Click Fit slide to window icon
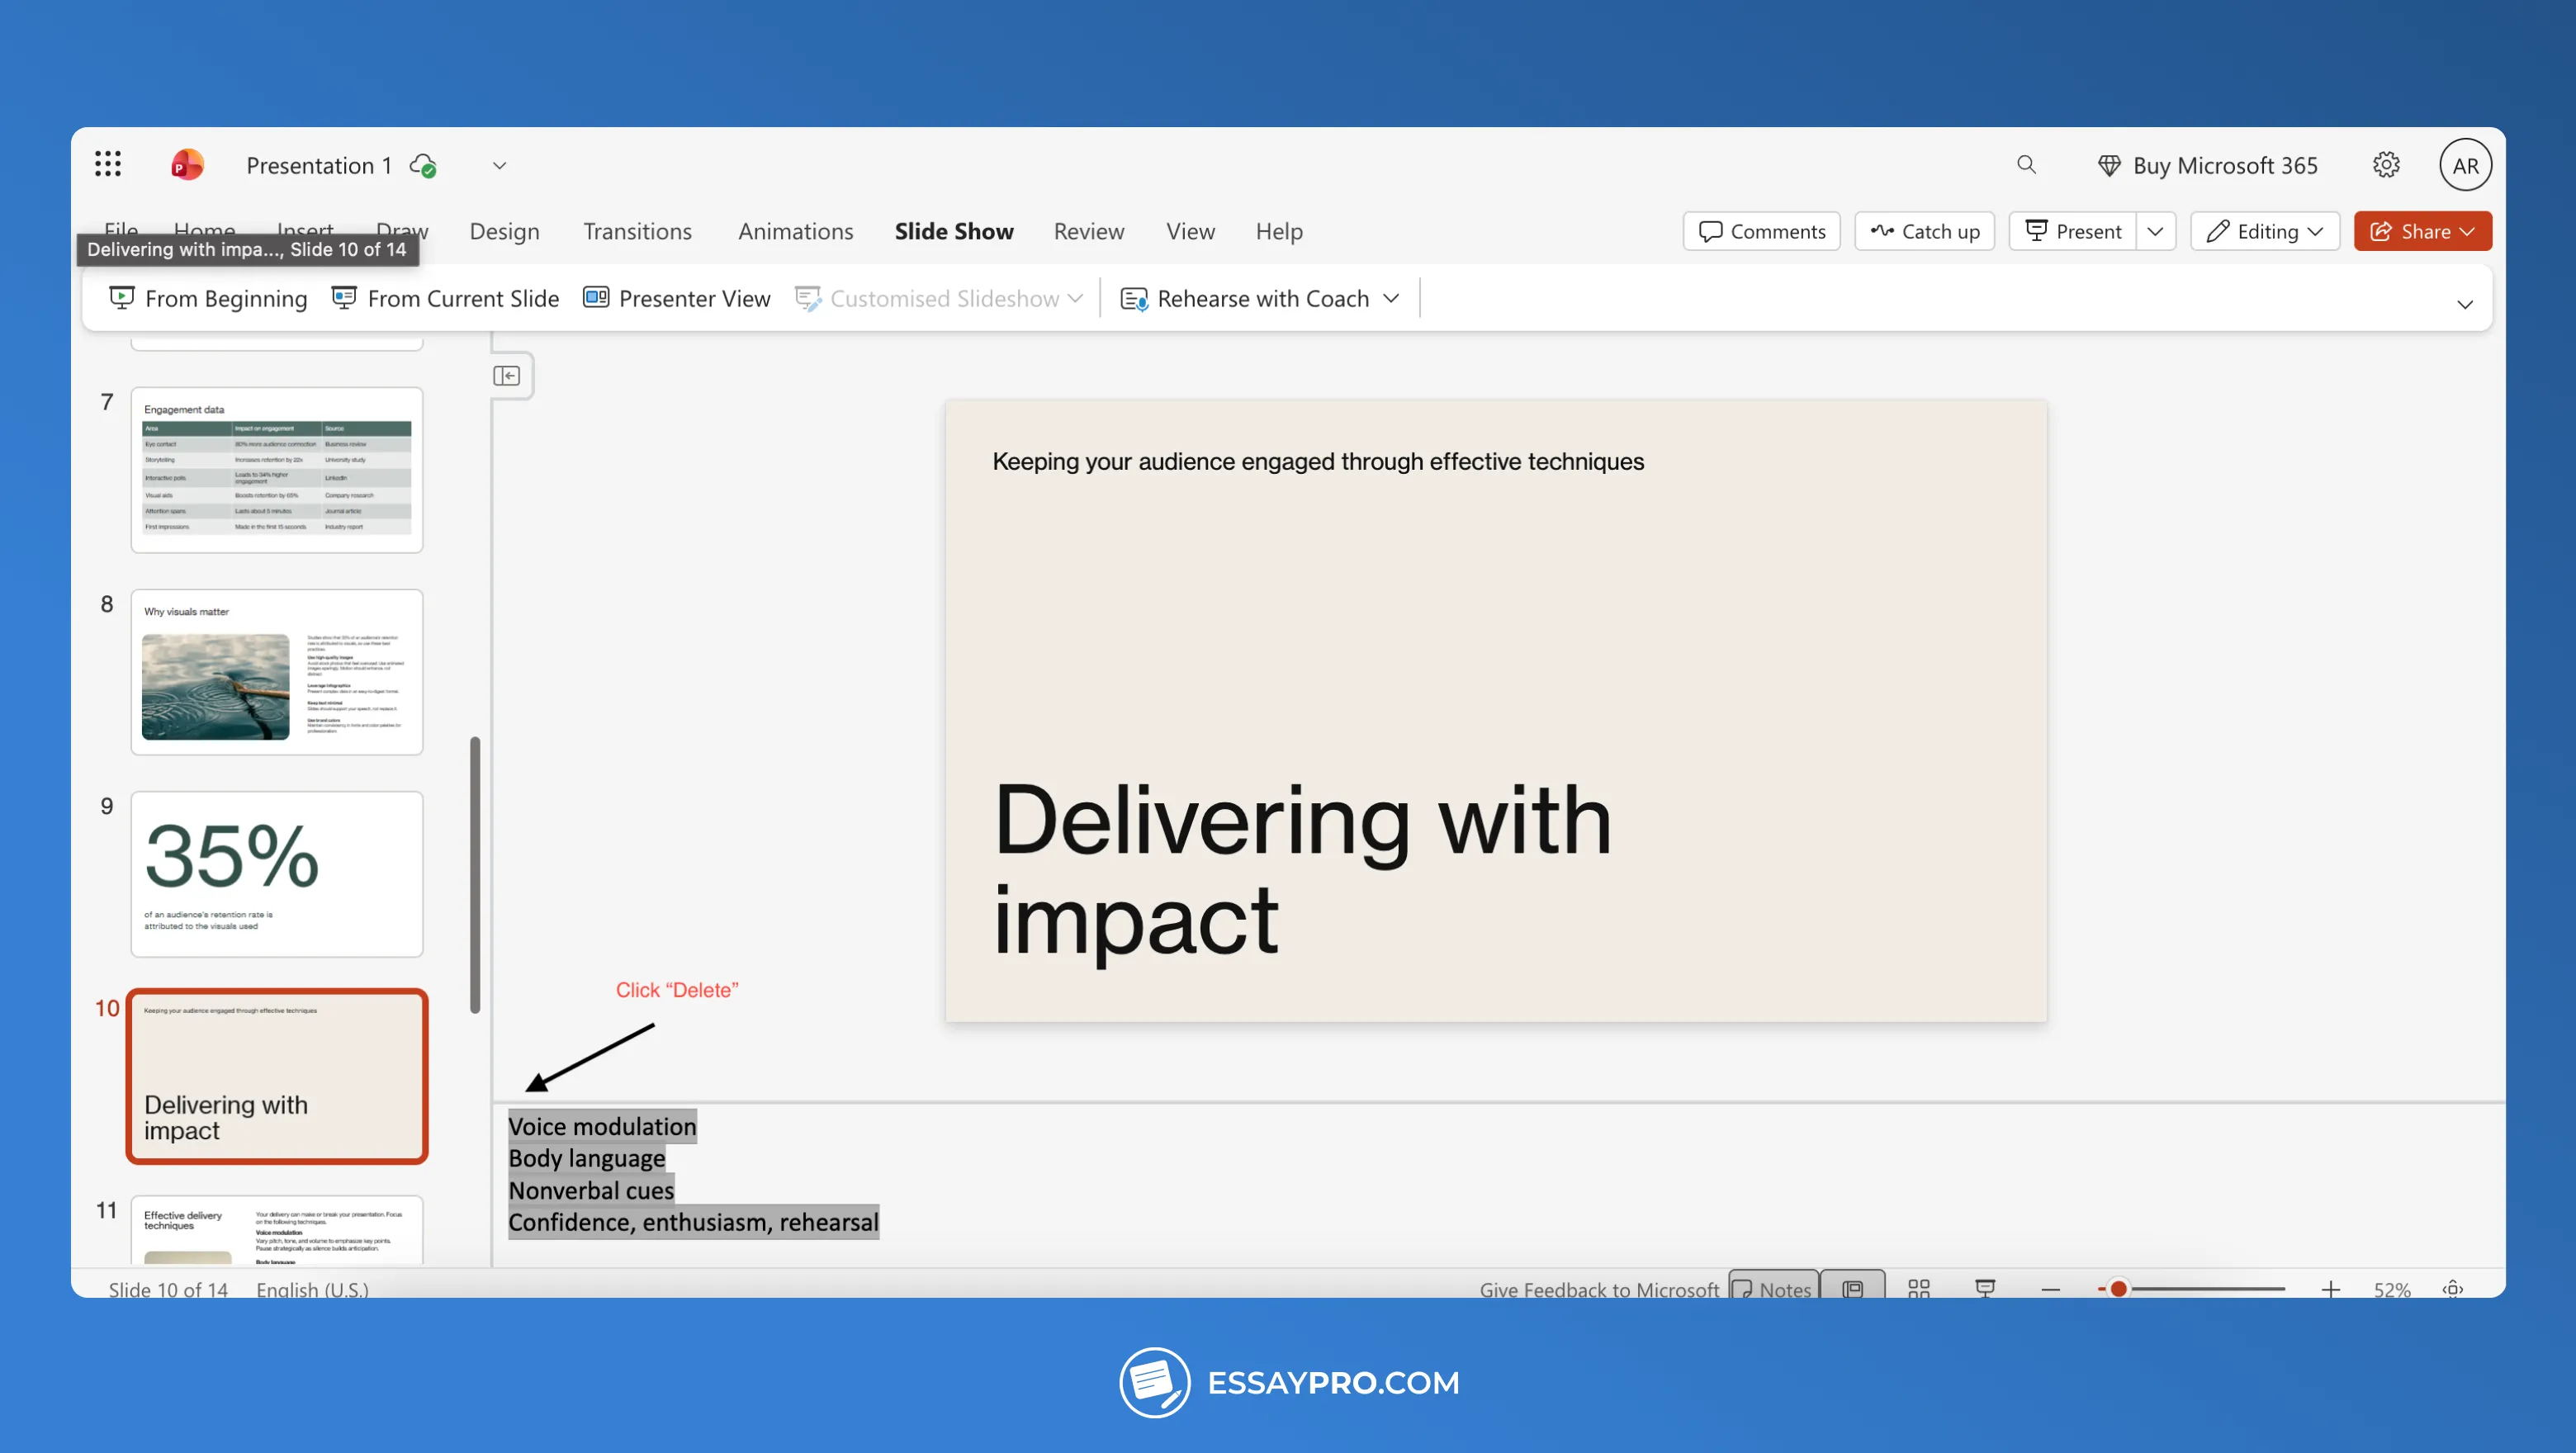 [x=2452, y=1288]
